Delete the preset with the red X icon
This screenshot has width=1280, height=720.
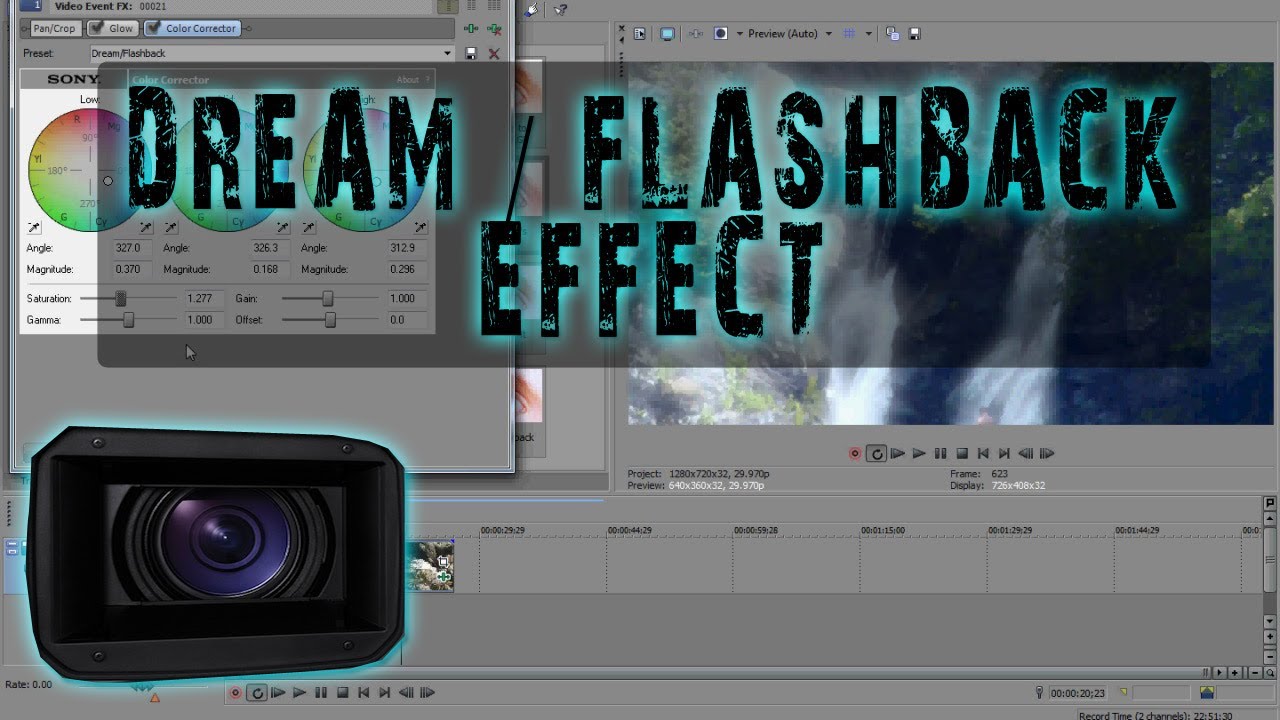(493, 53)
